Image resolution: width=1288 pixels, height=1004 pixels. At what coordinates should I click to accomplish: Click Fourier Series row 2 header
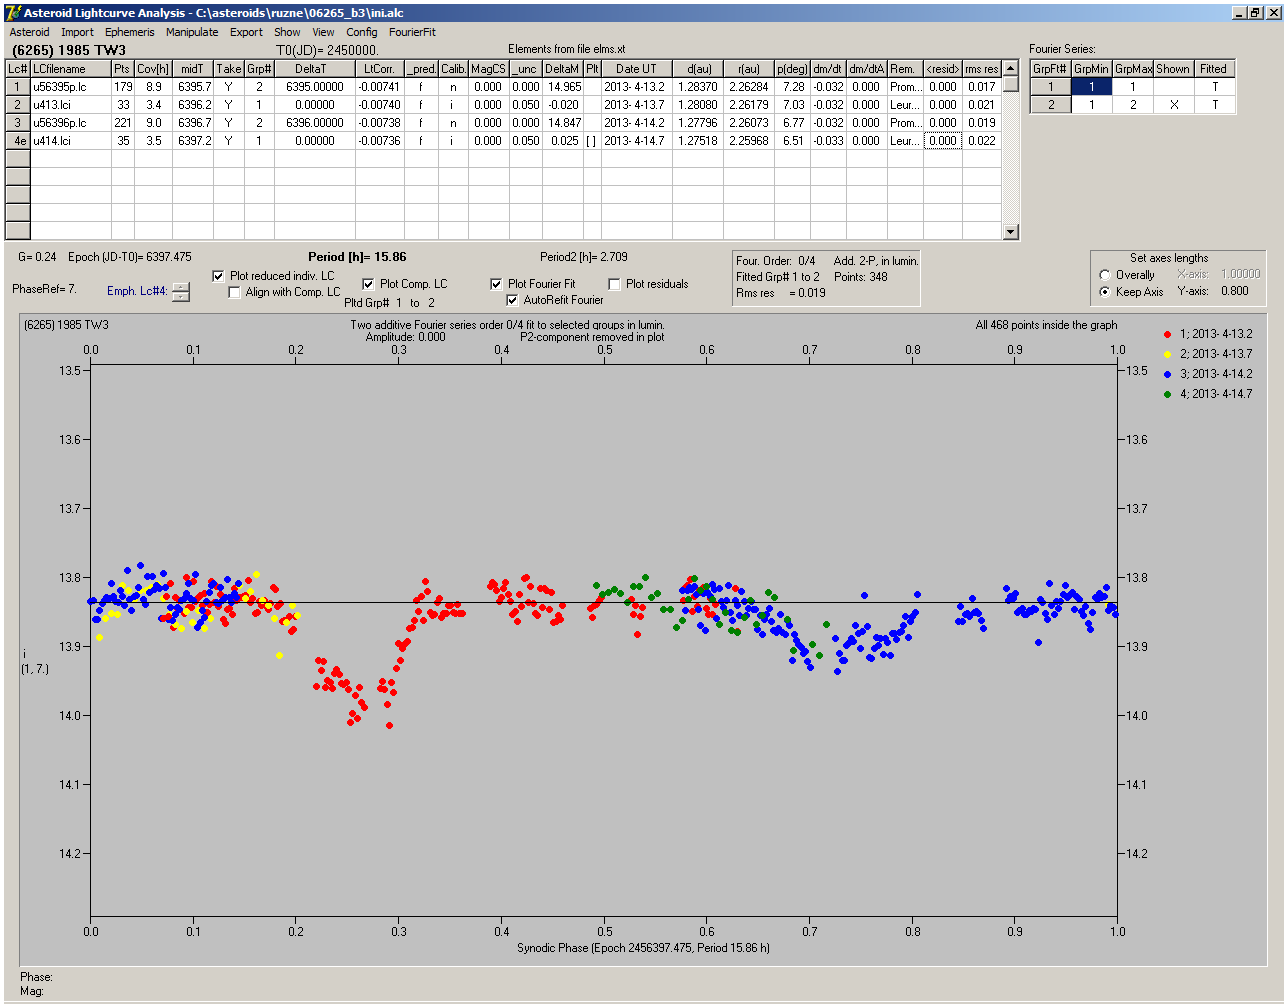(x=1051, y=105)
